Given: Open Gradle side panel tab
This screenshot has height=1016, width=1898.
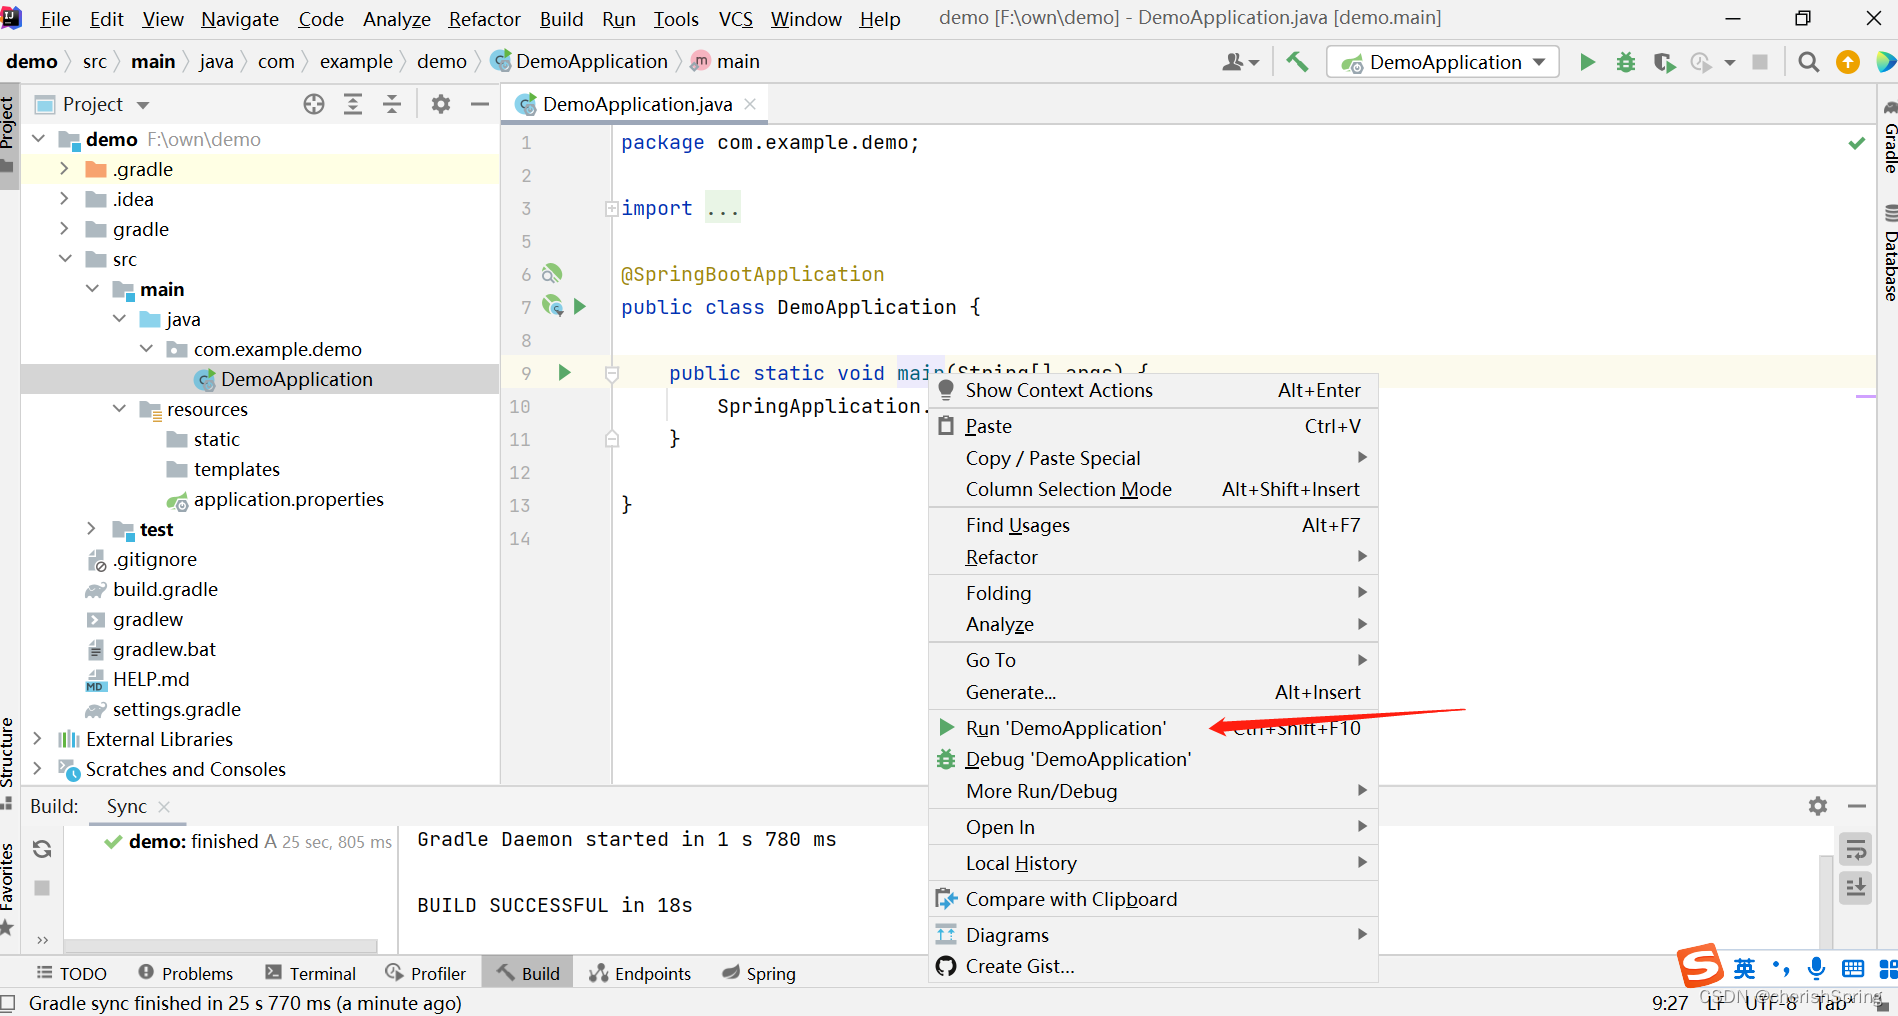Looking at the screenshot, I should tap(1889, 136).
